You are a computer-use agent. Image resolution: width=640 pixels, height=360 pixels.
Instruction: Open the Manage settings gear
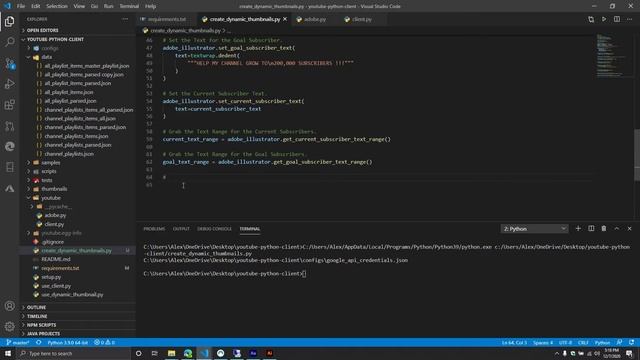coord(10,326)
